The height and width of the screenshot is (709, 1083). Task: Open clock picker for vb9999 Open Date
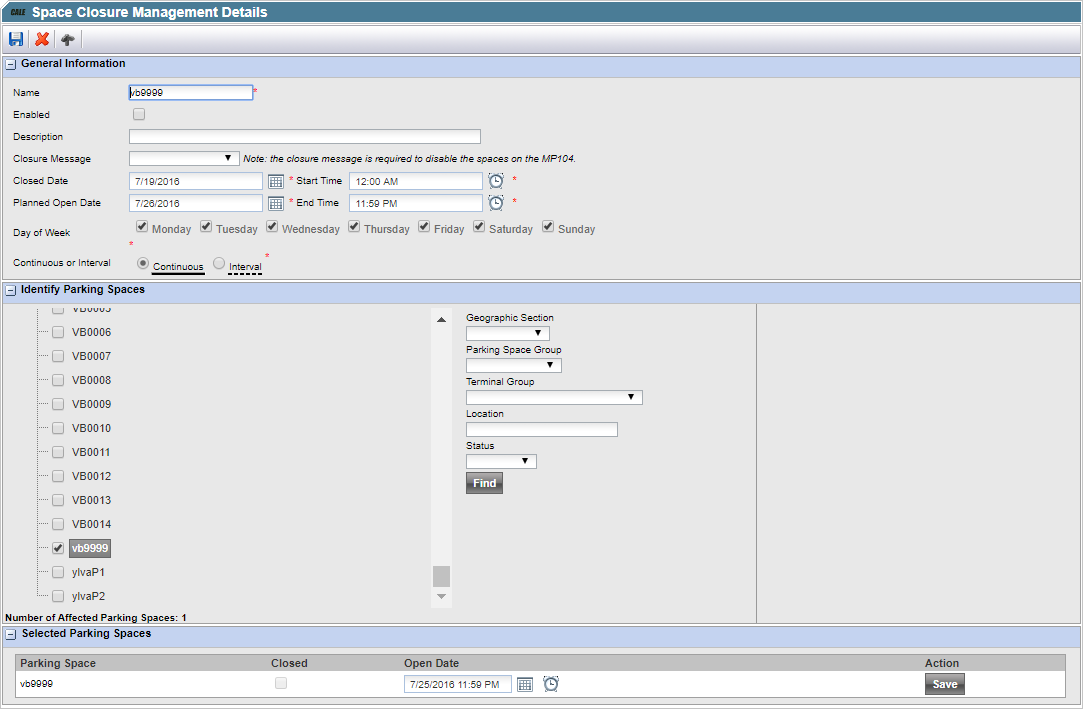(x=550, y=683)
